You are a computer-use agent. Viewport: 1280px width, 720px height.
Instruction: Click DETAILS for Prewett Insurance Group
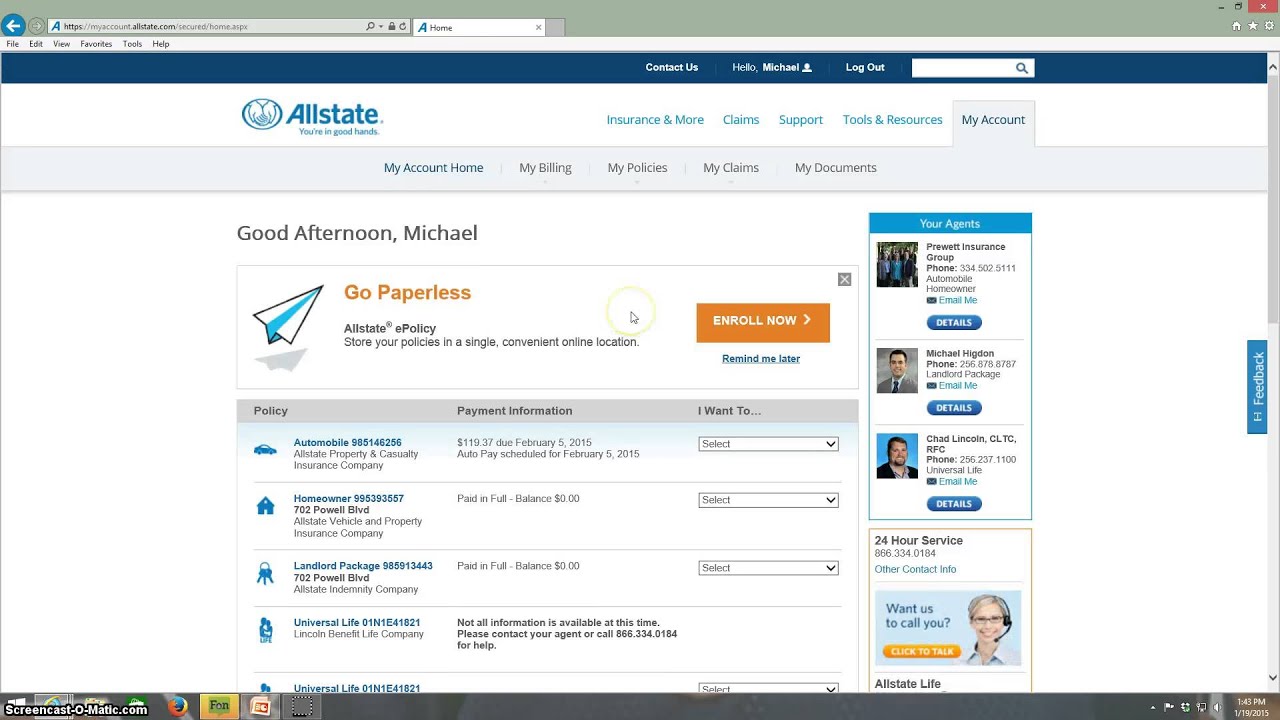954,323
